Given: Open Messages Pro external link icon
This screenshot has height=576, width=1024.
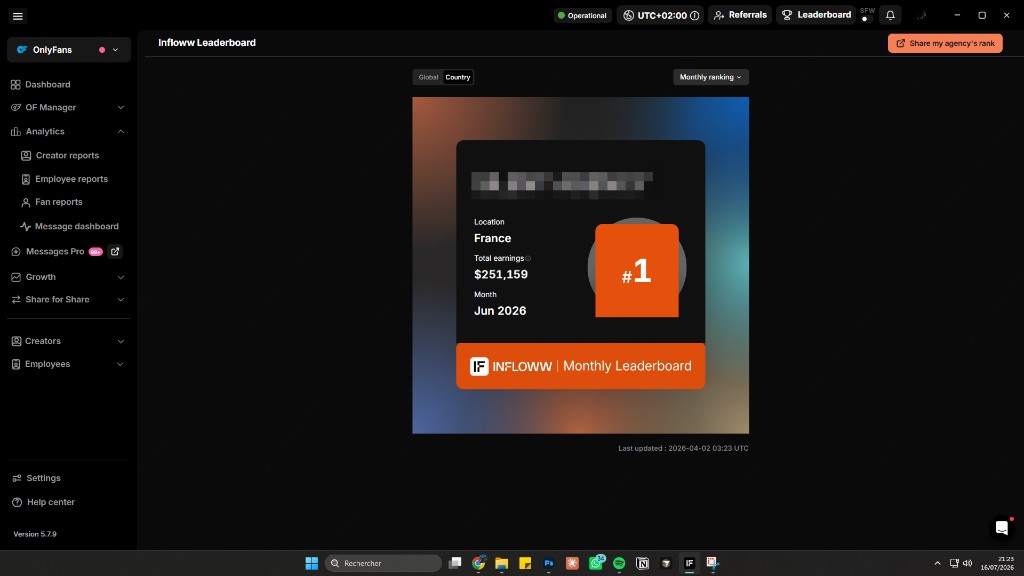Looking at the screenshot, I should (x=115, y=251).
